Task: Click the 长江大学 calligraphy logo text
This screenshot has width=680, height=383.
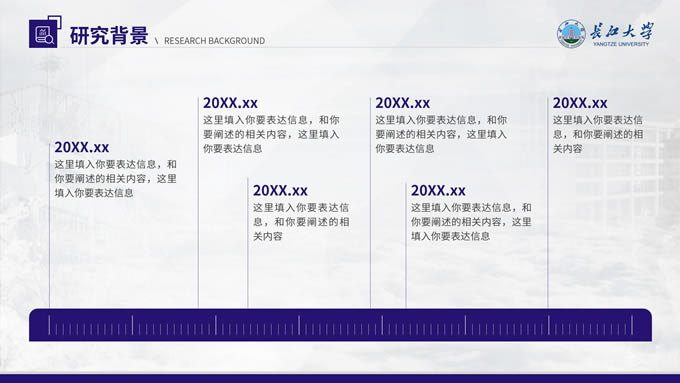Action: pos(621,31)
